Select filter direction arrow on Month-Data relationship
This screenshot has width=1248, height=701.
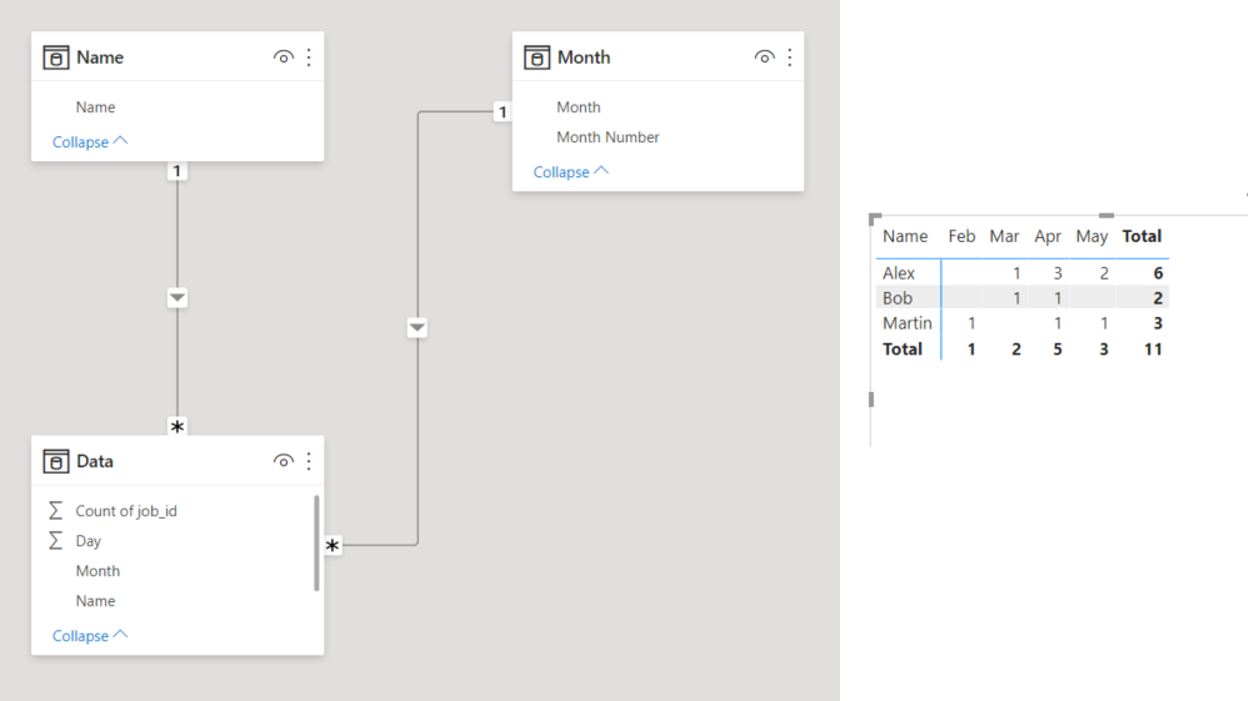point(417,327)
